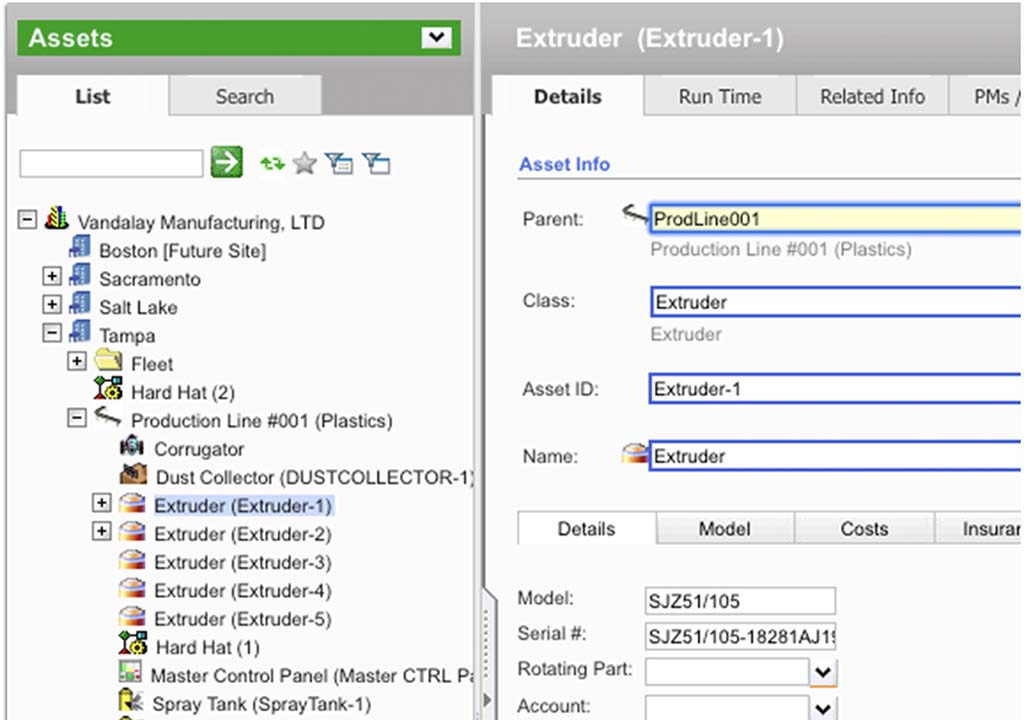Click the Dust Collector asset icon
This screenshot has height=720, width=1024.
point(133,476)
